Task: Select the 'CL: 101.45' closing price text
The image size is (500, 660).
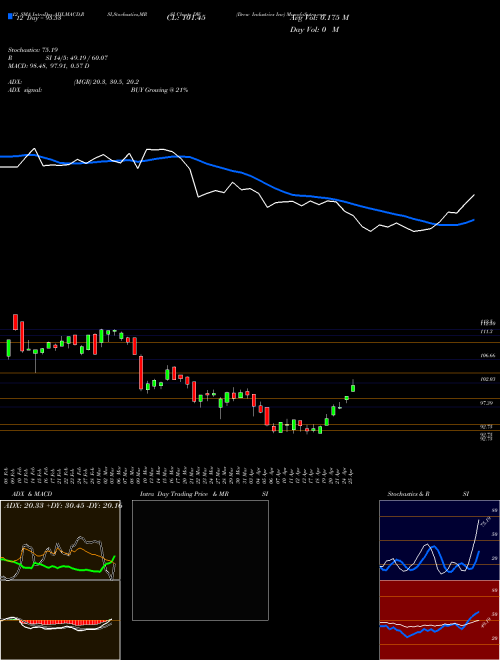Action: point(186,18)
